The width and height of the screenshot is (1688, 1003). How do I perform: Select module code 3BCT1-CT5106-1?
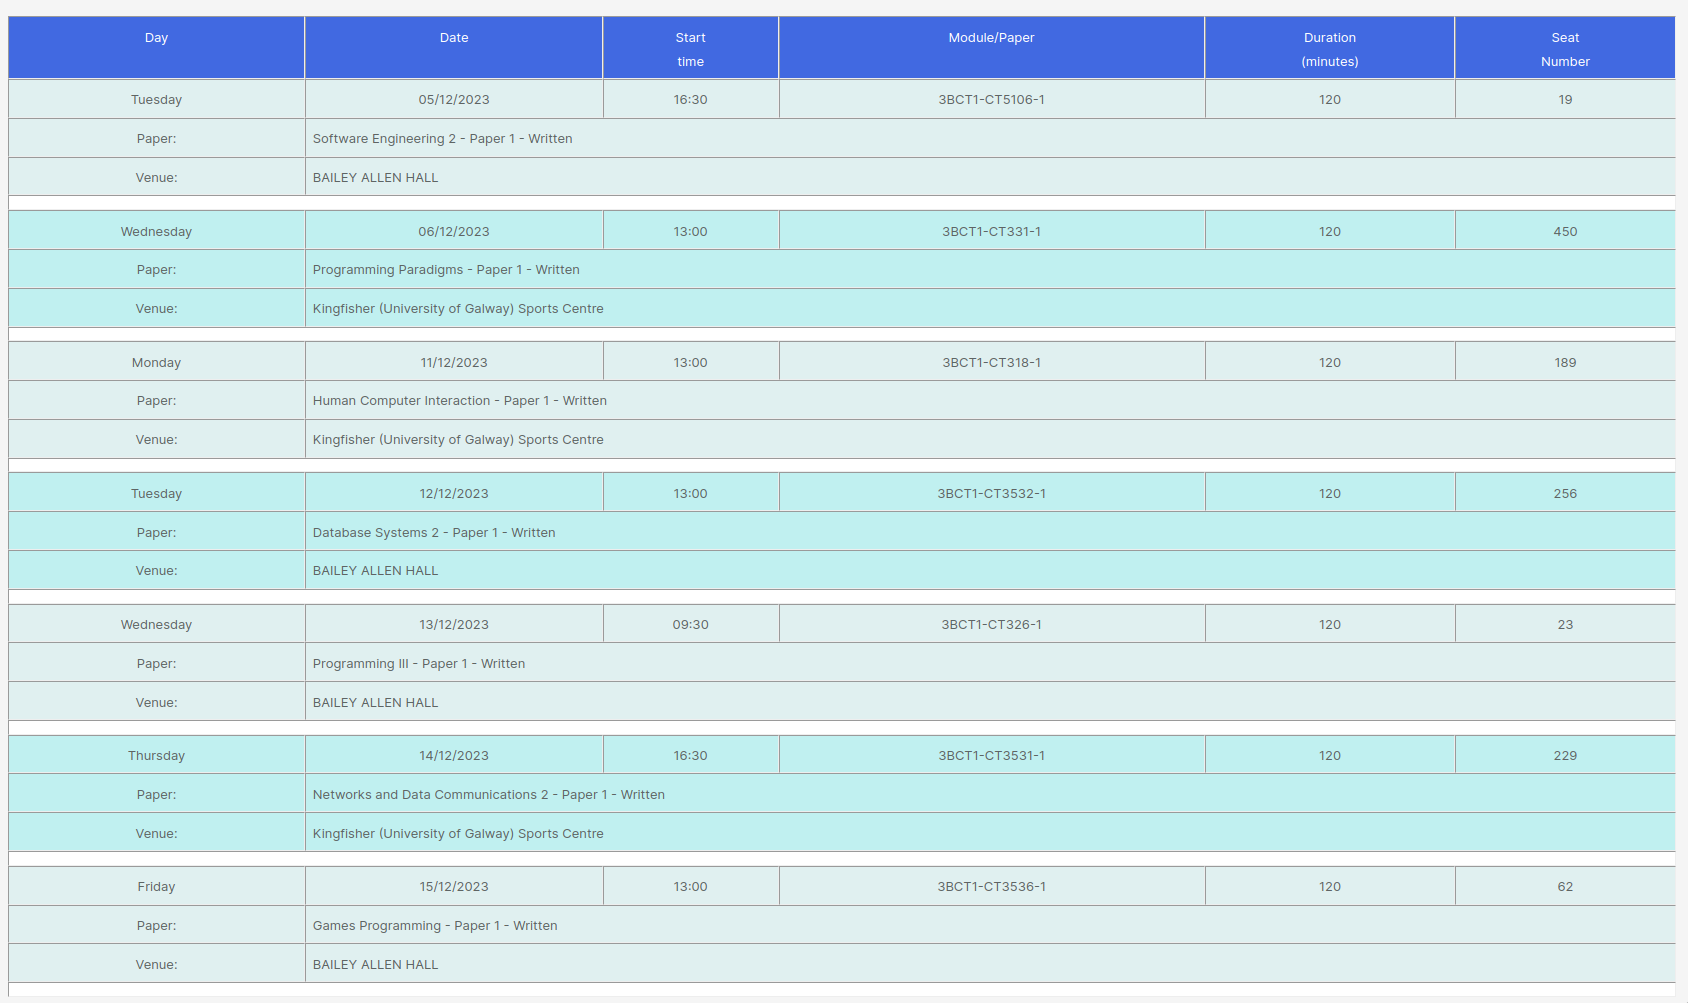992,100
